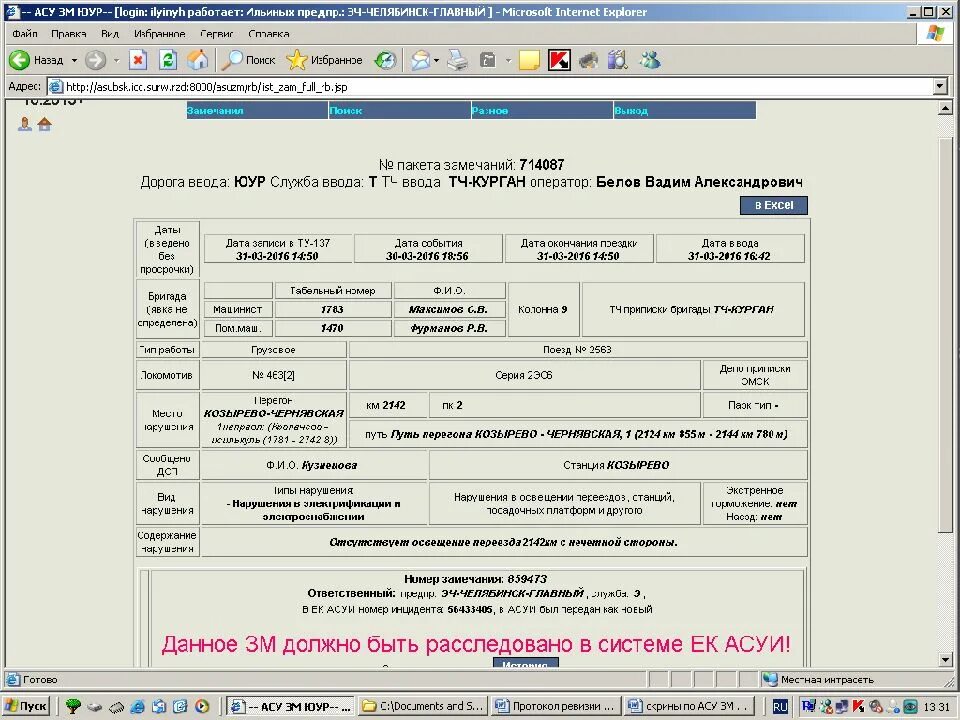960x720 pixels.
Task: Click the media player quick launch icon
Action: click(x=201, y=706)
